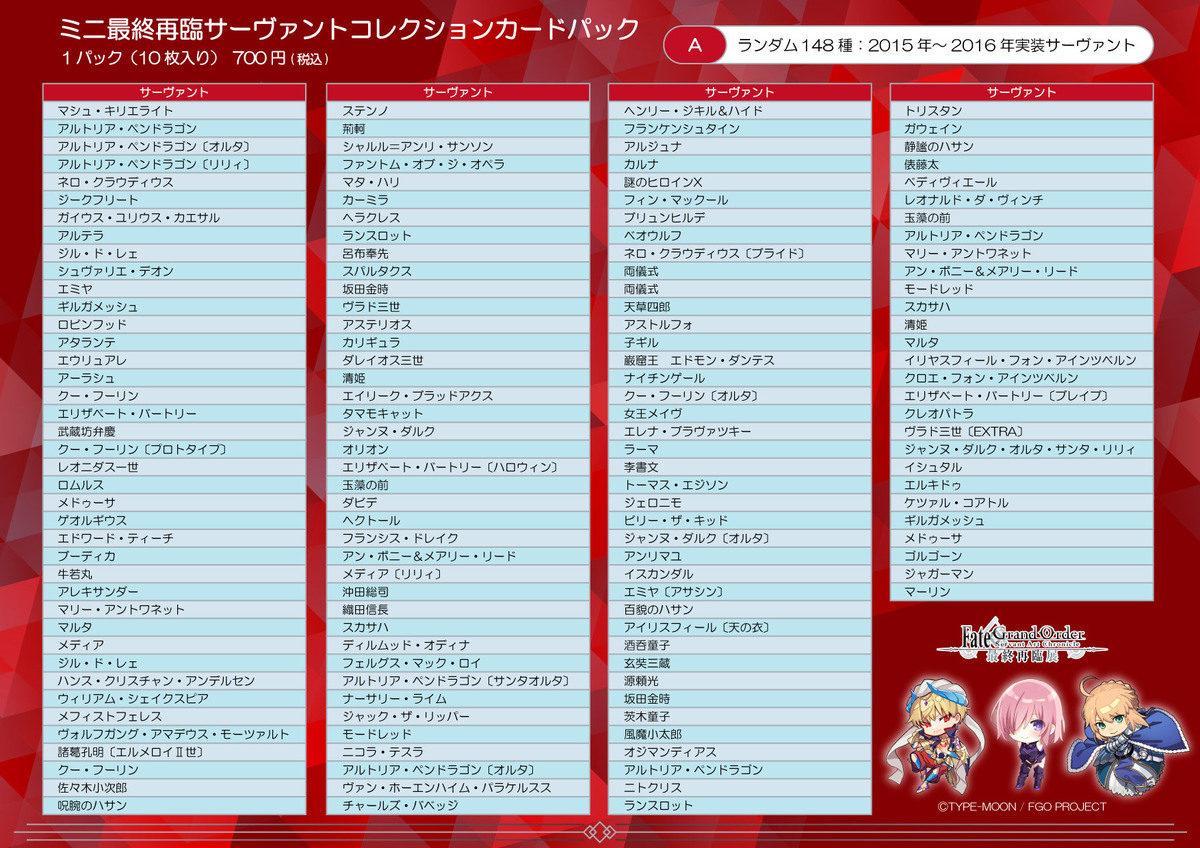Select the 呂布奉先 row
The image size is (1200, 848).
(x=457, y=253)
